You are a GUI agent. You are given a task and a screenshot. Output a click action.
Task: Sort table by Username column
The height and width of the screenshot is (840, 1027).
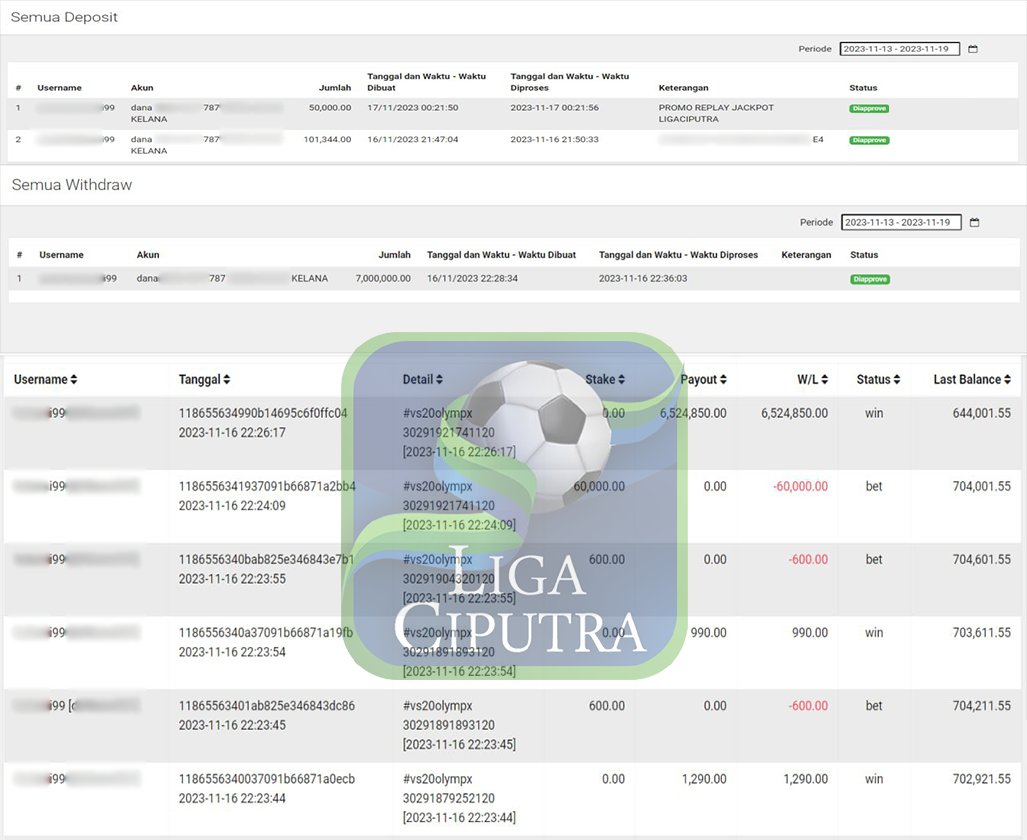click(45, 379)
